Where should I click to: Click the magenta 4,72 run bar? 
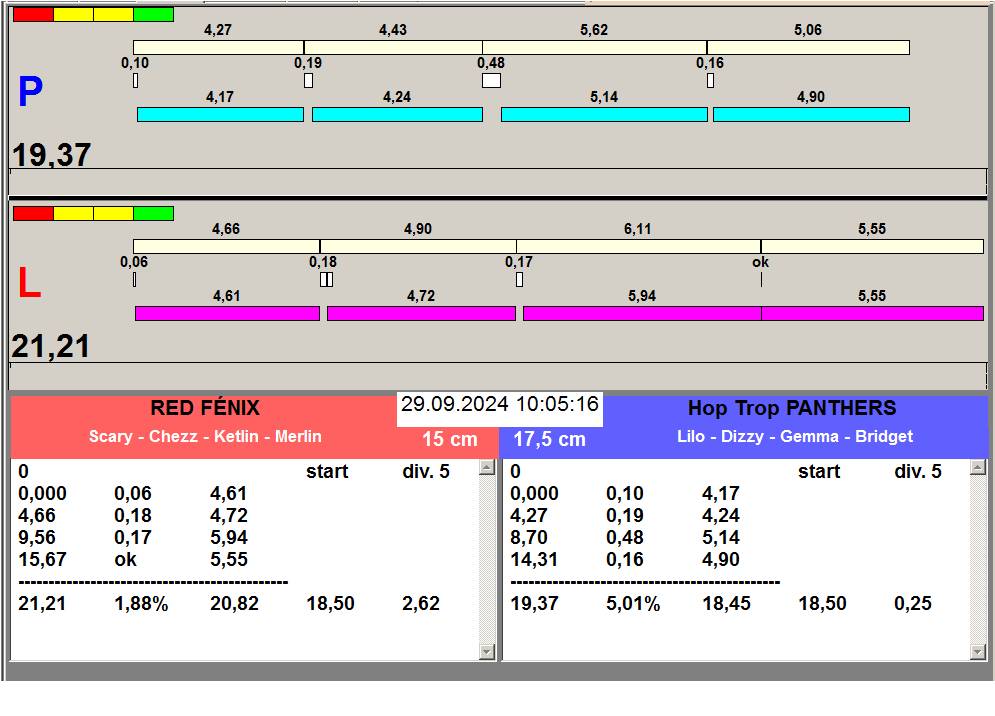pos(421,314)
